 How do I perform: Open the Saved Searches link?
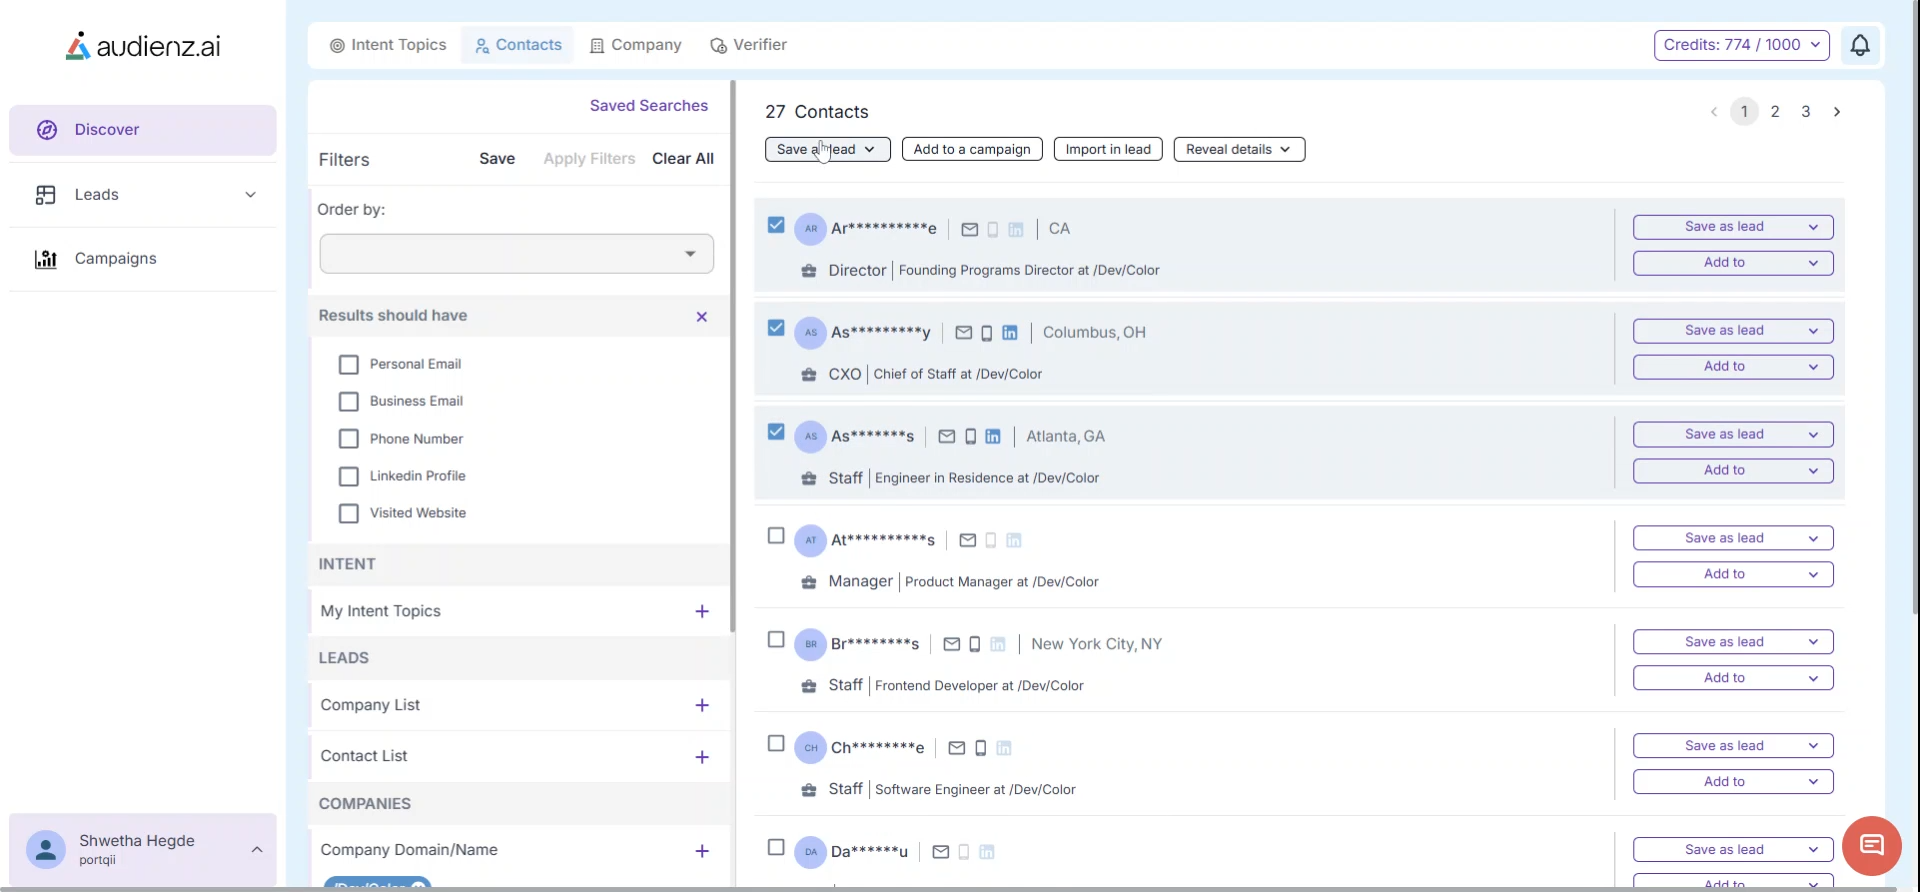click(648, 106)
